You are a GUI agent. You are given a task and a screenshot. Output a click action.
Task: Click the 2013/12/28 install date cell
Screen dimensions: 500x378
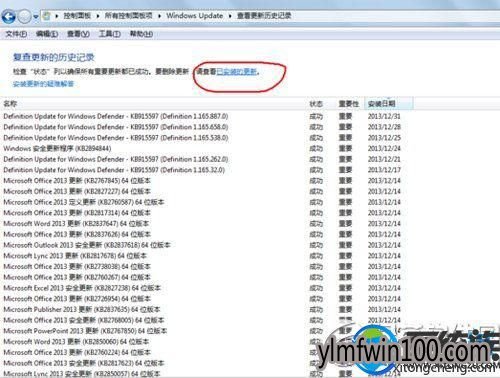384,127
